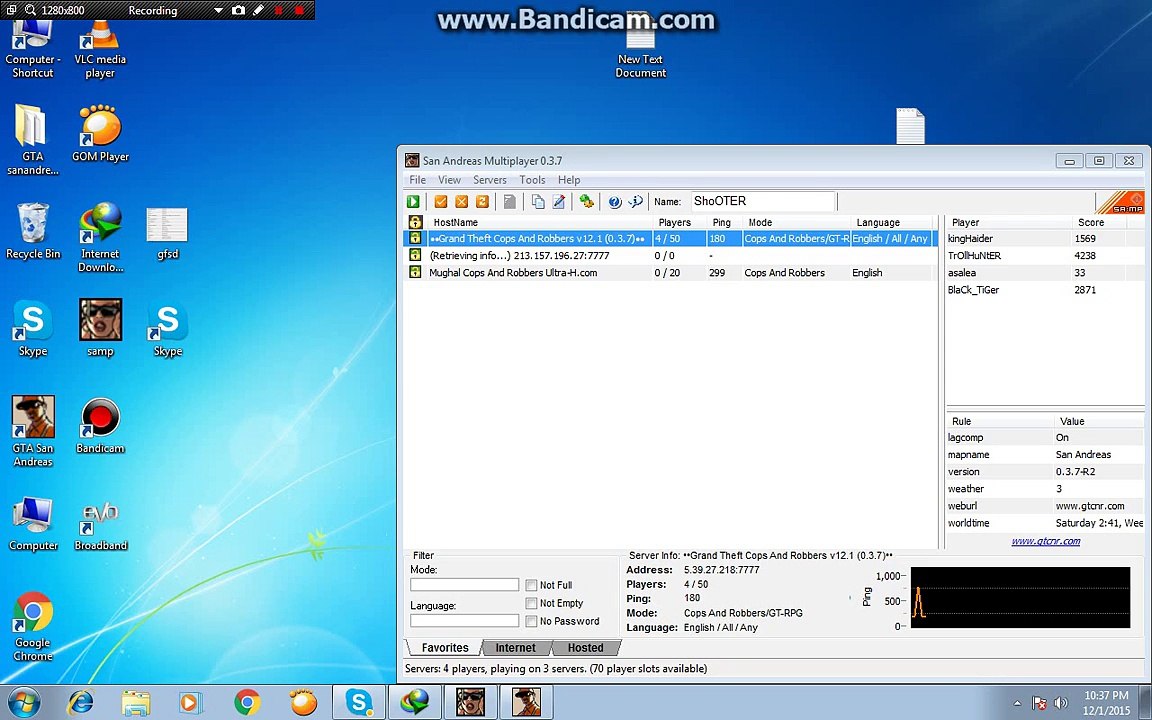Select player TrOllHuNtER in player list
Viewport: 1152px width, 720px height.
[1044, 256]
